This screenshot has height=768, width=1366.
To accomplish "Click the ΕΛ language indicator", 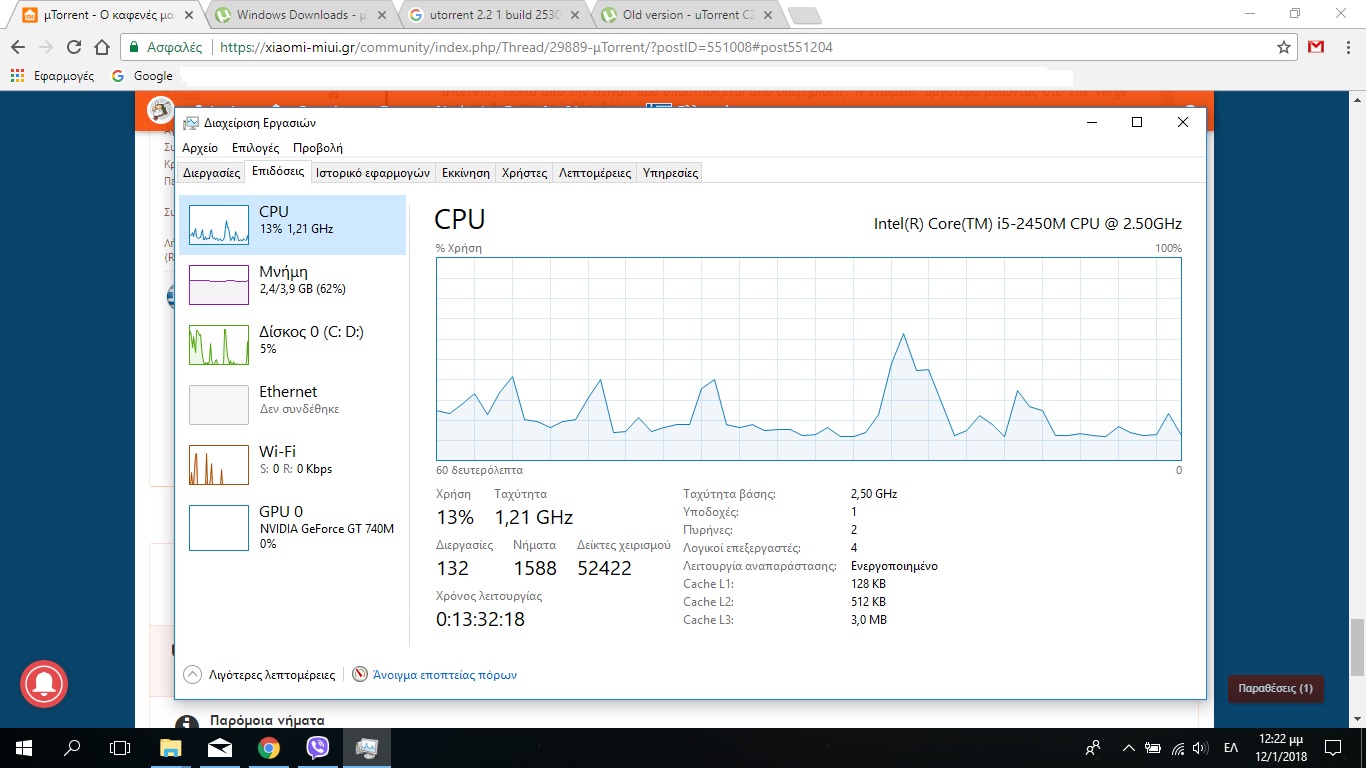I will pyautogui.click(x=1231, y=747).
